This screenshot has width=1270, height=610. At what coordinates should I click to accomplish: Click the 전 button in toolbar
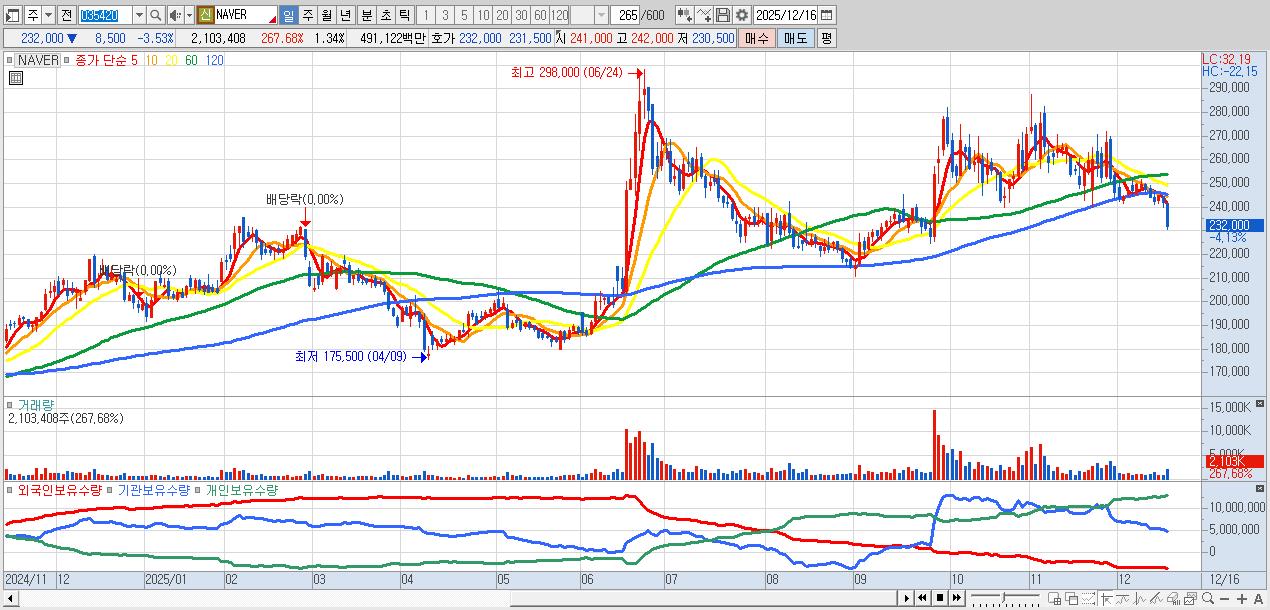66,16
